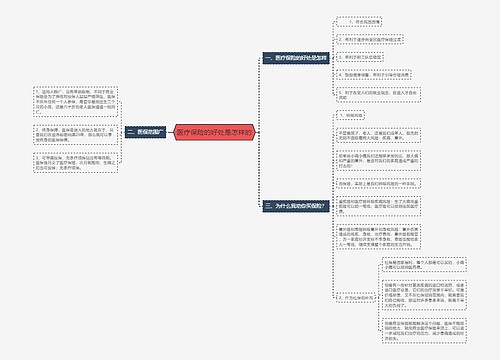Click leaf node 2 about 医疗保障 under branch 一

(x=370, y=40)
